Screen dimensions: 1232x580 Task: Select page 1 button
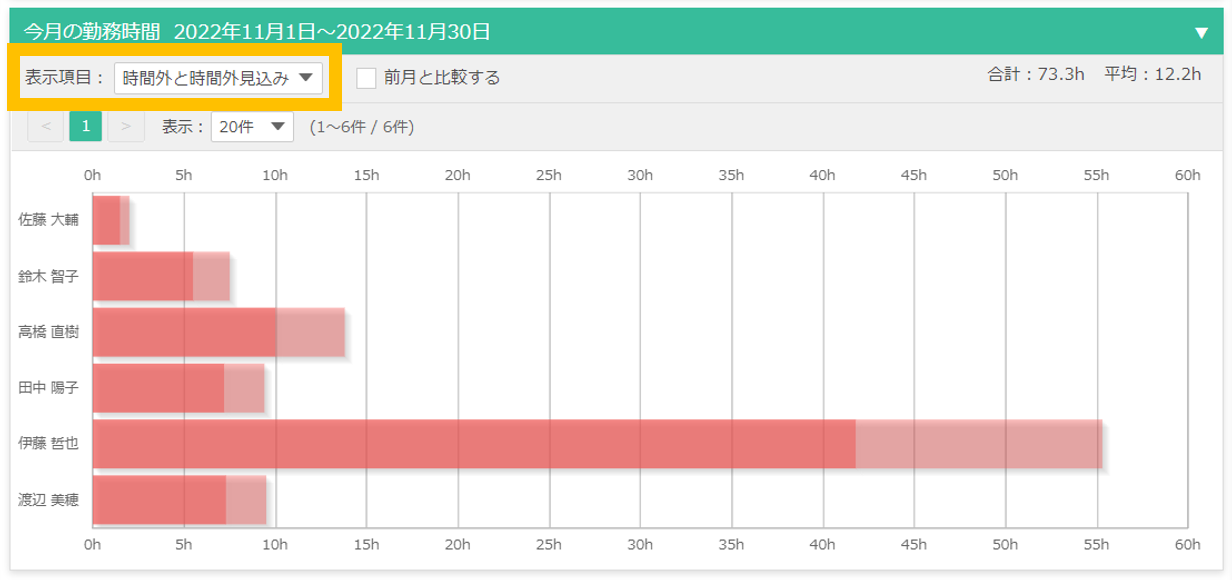point(86,126)
